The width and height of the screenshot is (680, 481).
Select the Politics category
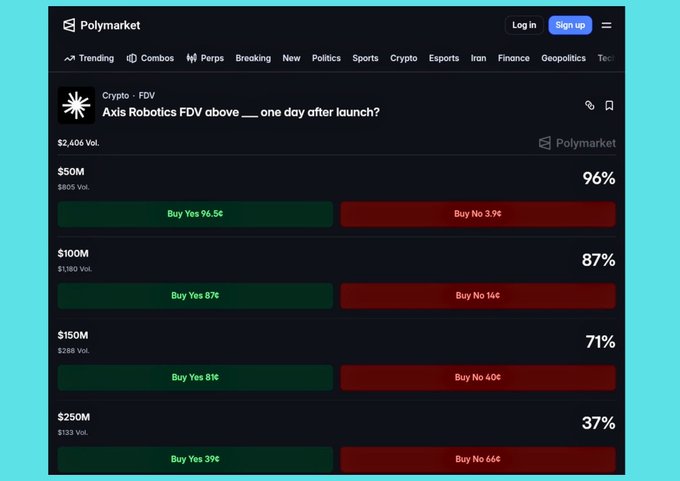[x=326, y=58]
